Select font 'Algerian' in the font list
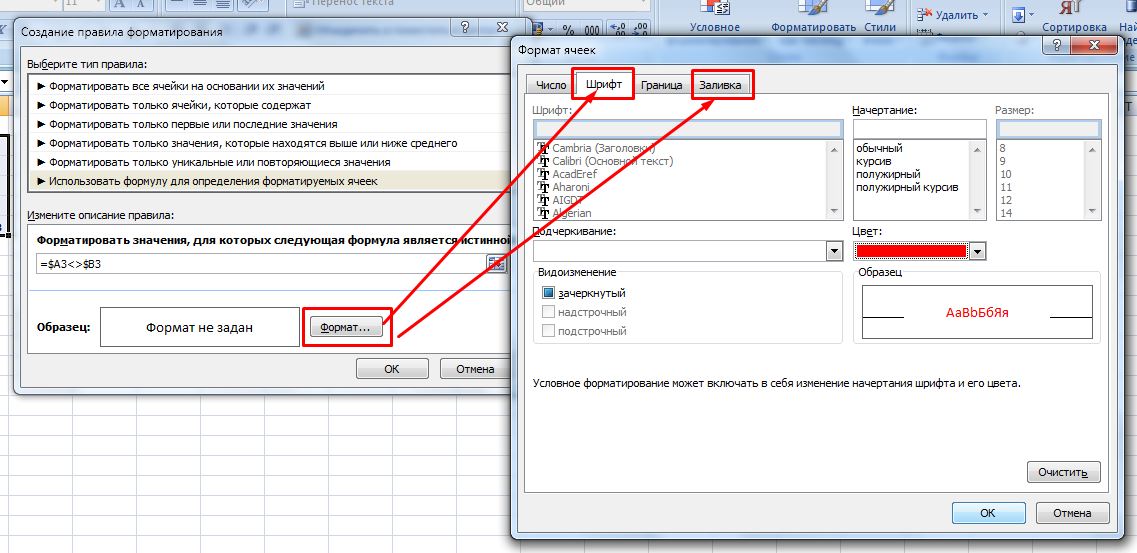Image resolution: width=1137 pixels, height=553 pixels. (571, 213)
